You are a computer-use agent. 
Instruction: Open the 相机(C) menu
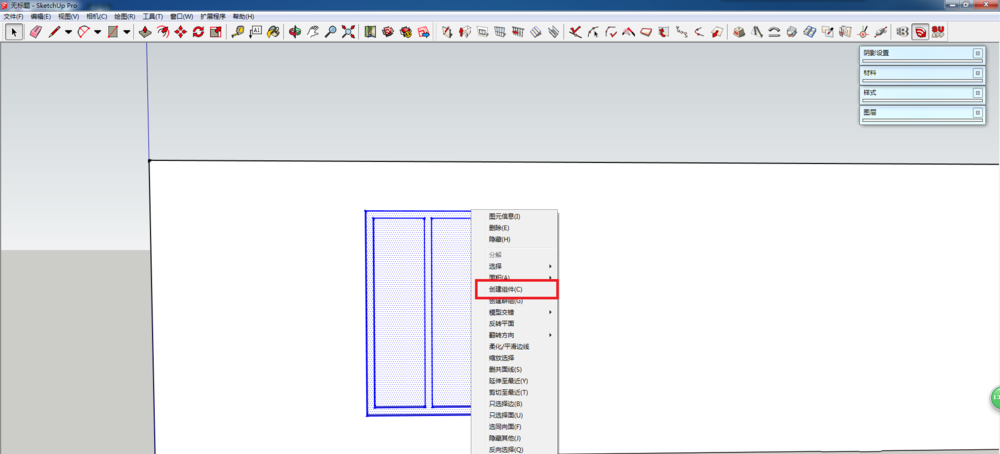(97, 16)
